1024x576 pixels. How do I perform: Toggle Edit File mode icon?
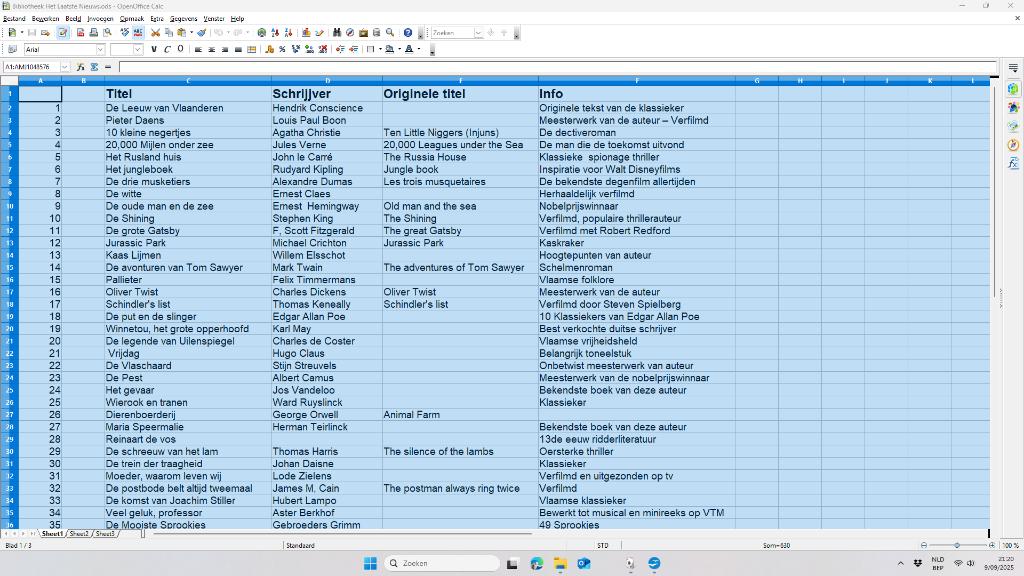[63, 33]
